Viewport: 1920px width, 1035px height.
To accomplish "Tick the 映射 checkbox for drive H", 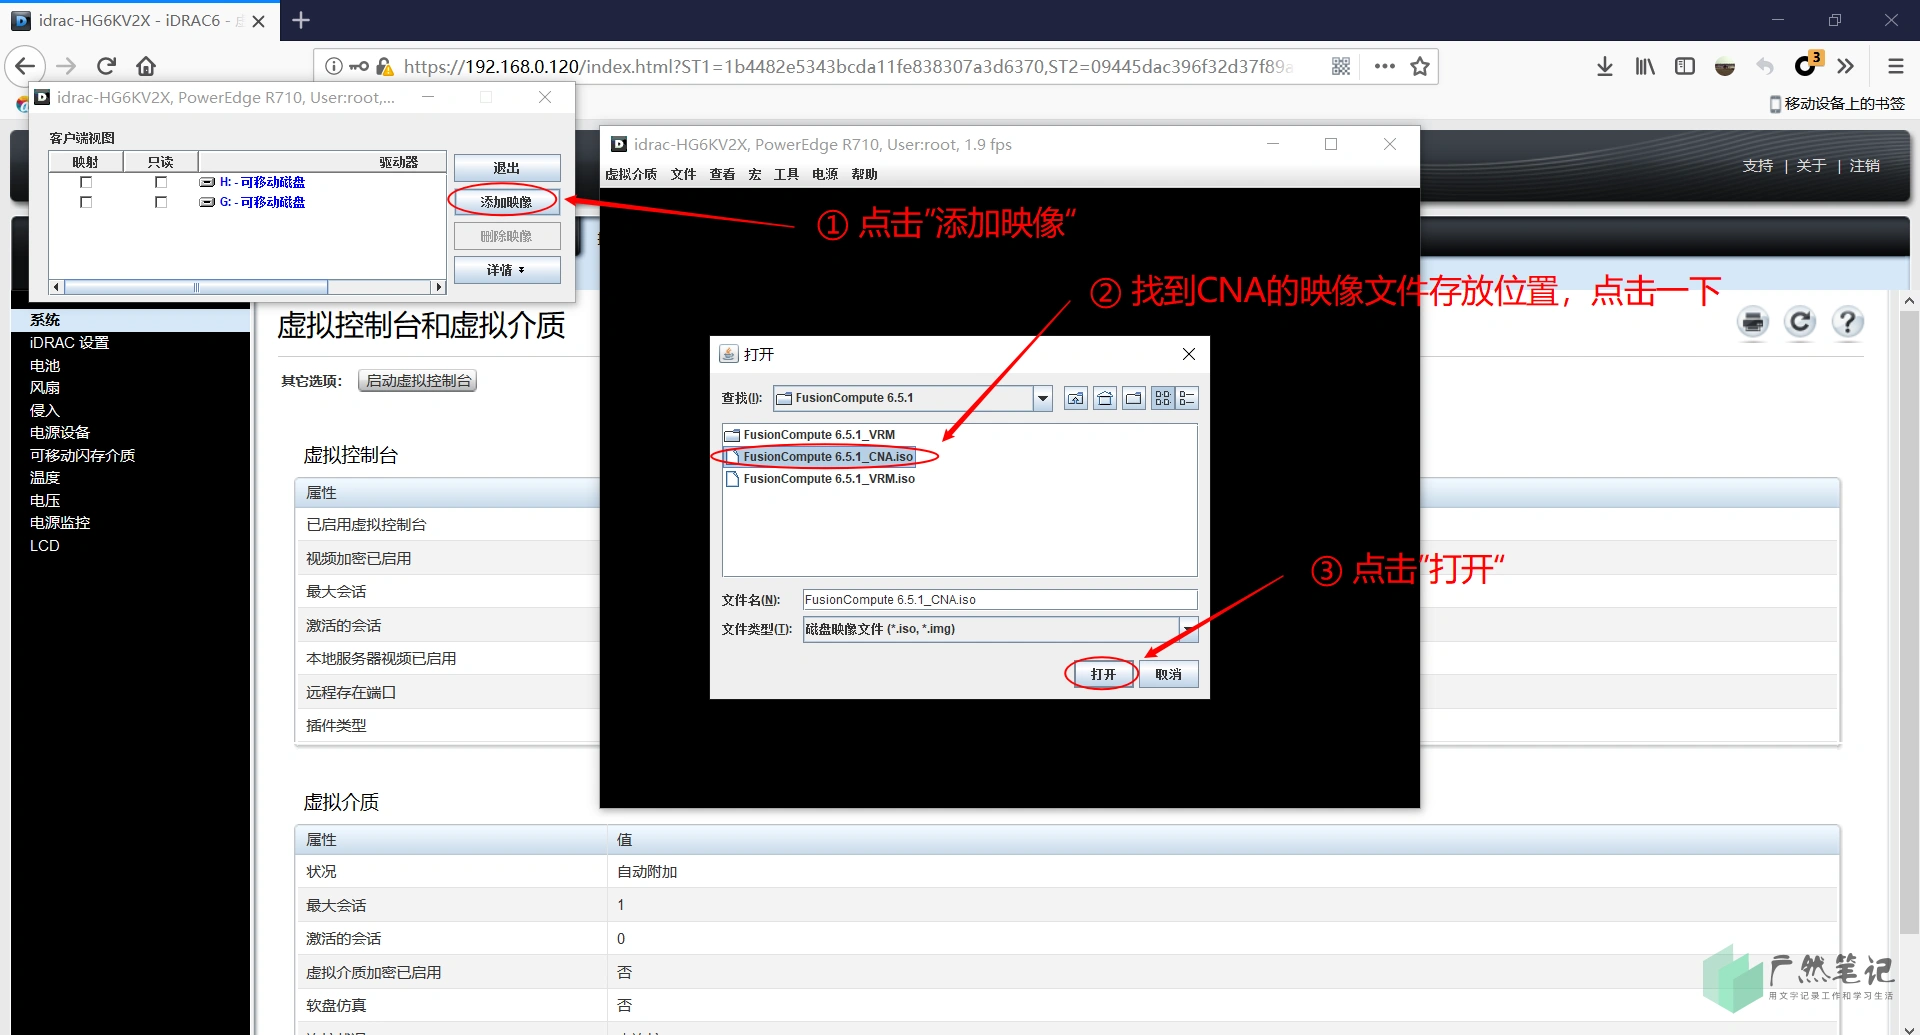I will [86, 182].
